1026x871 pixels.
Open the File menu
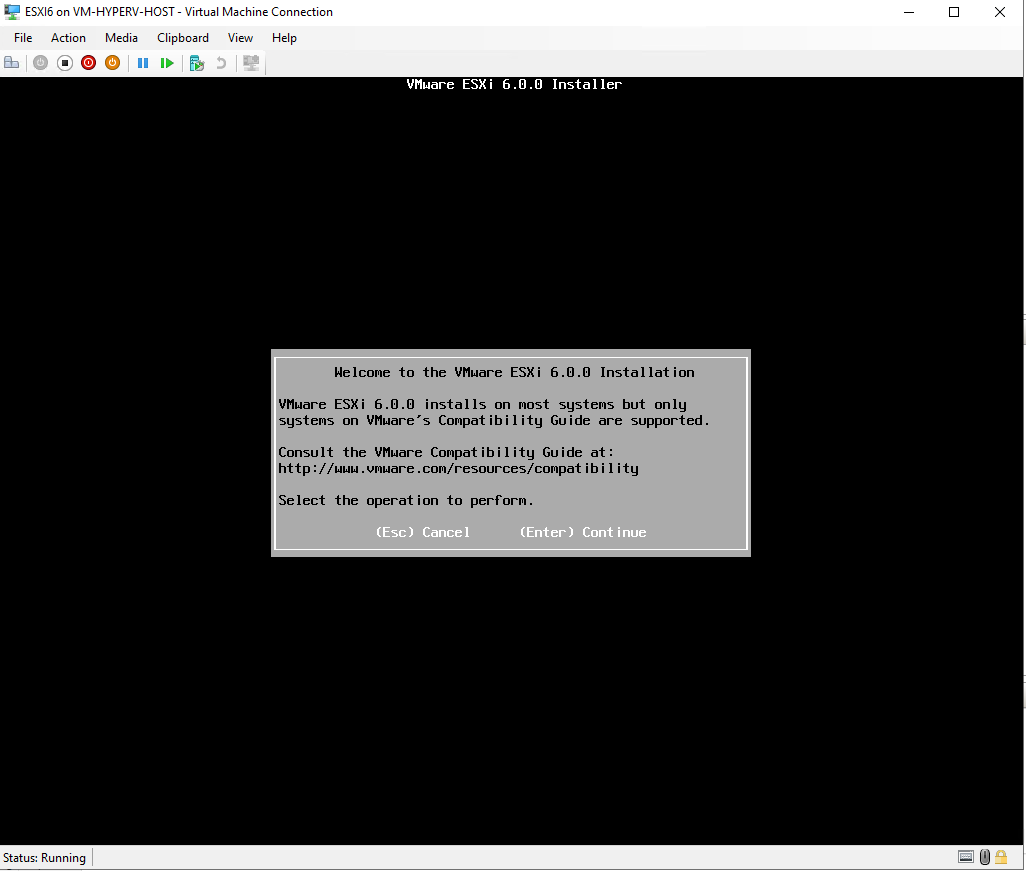[x=23, y=38]
